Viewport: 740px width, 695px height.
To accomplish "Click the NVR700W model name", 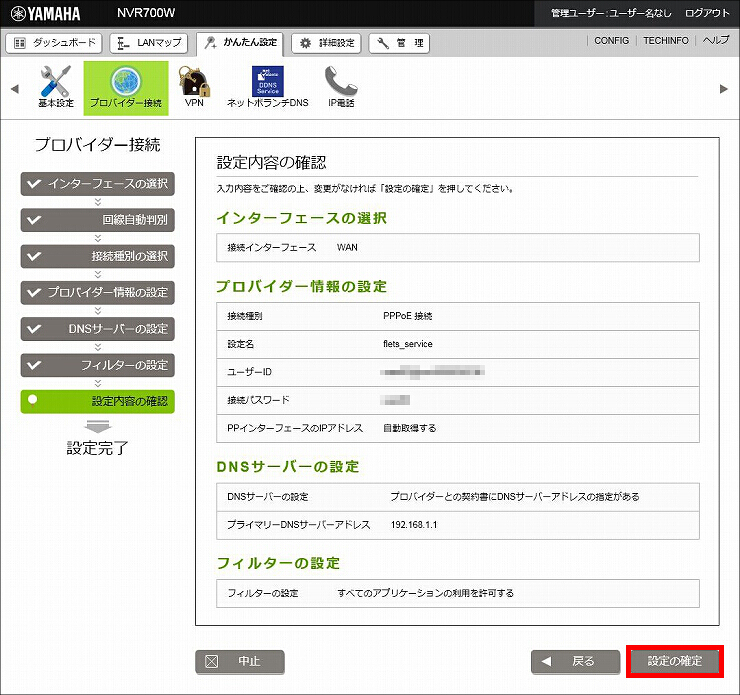I will [146, 13].
